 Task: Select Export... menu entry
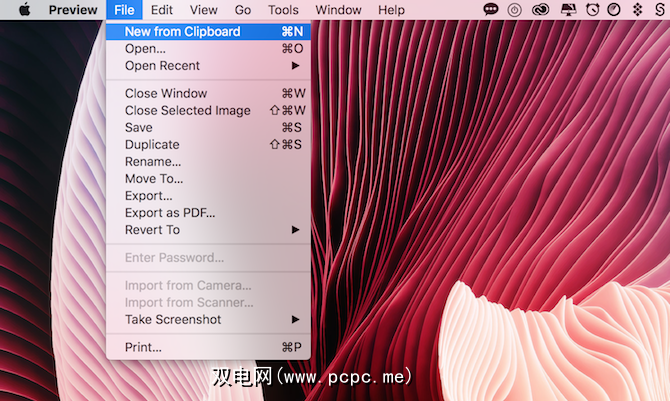point(208,196)
